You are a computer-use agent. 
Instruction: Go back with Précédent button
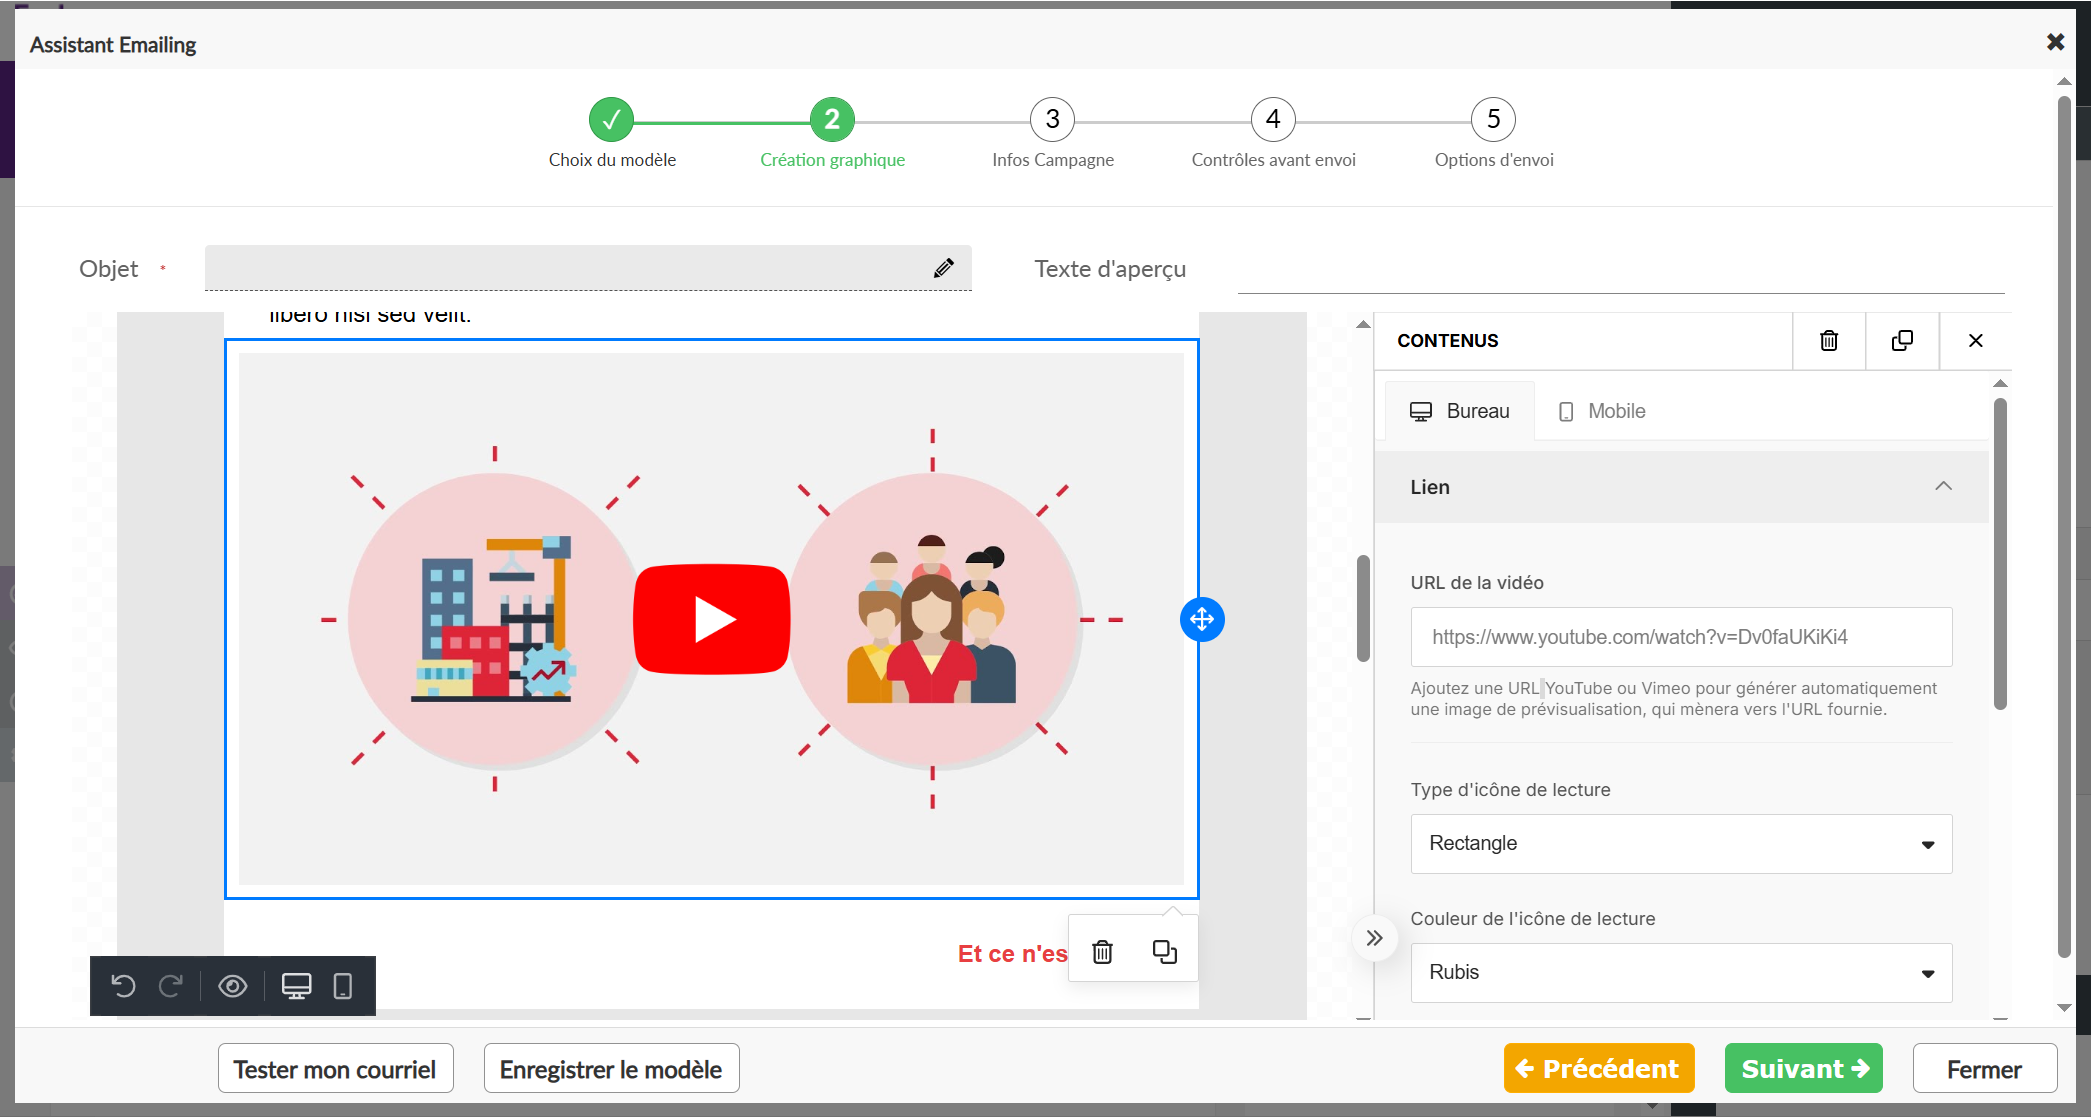tap(1599, 1069)
